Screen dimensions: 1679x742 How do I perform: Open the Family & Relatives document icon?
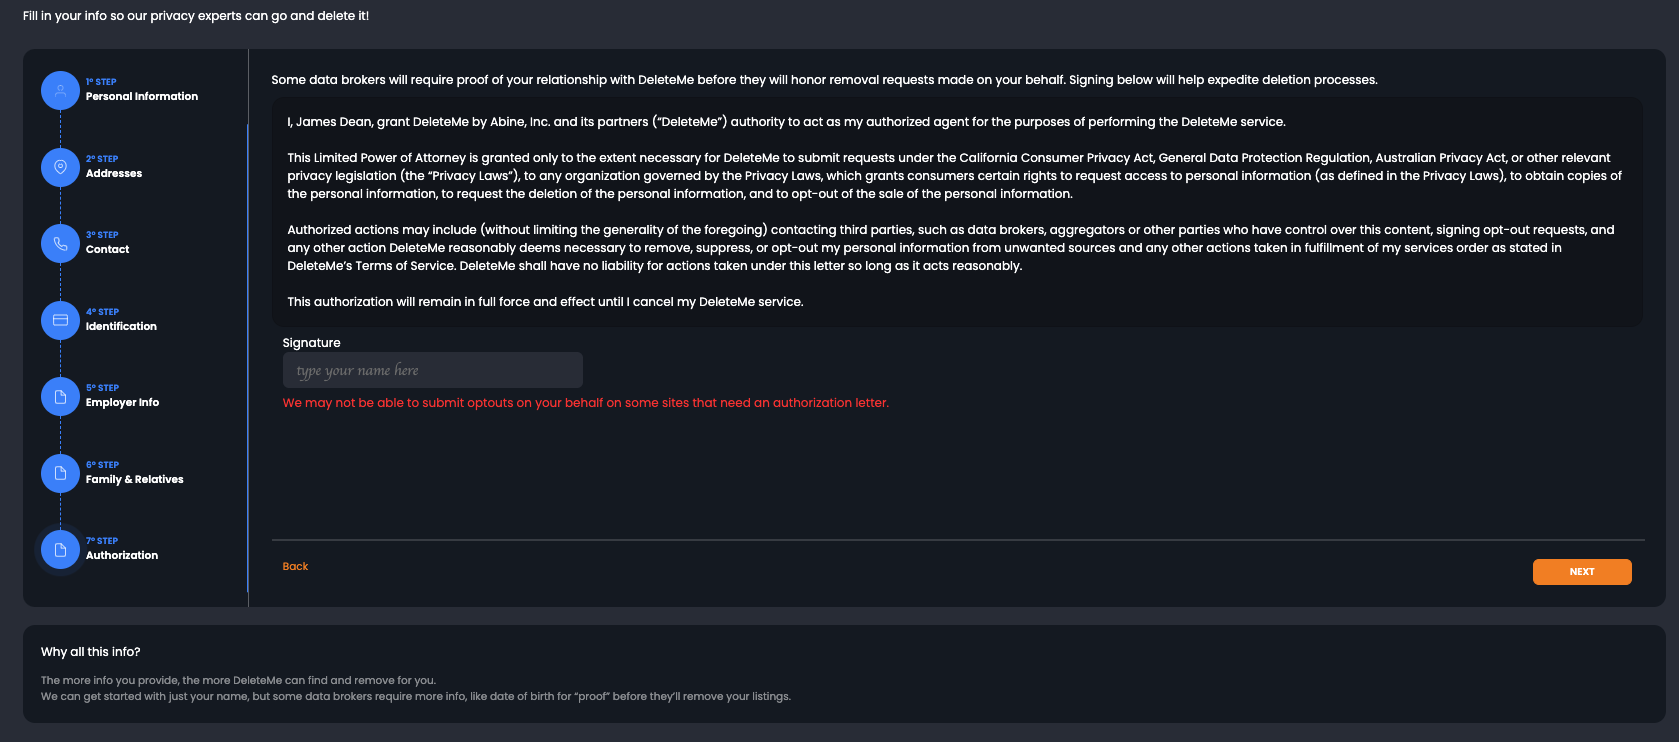coord(60,473)
